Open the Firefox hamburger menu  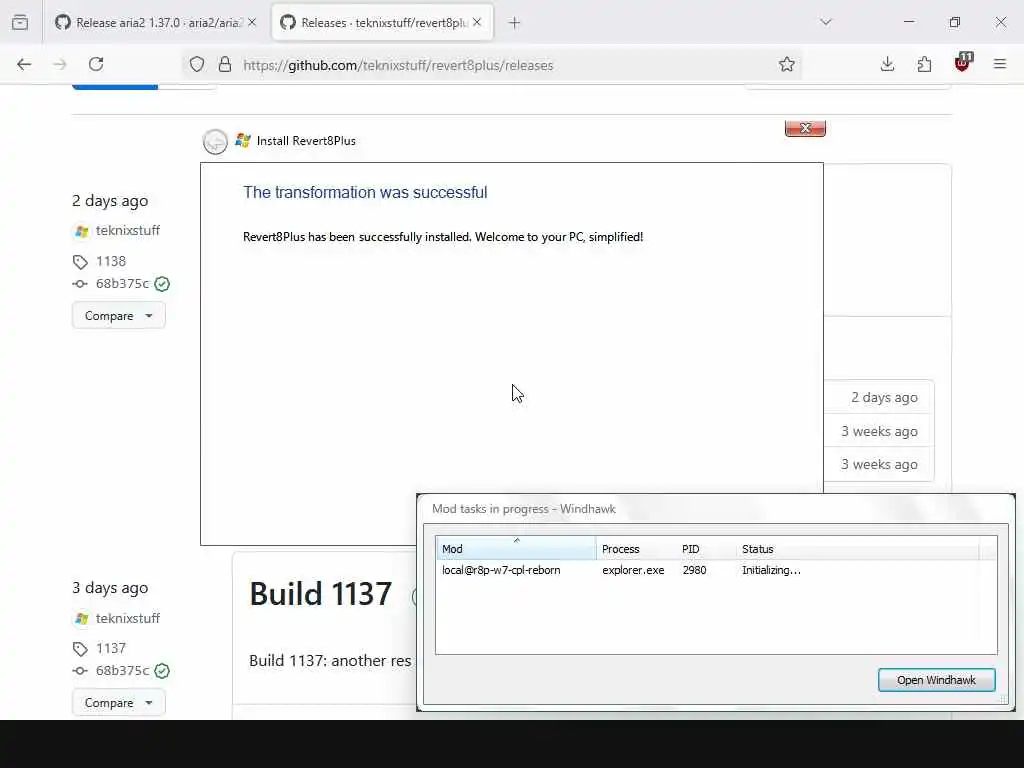1000,64
